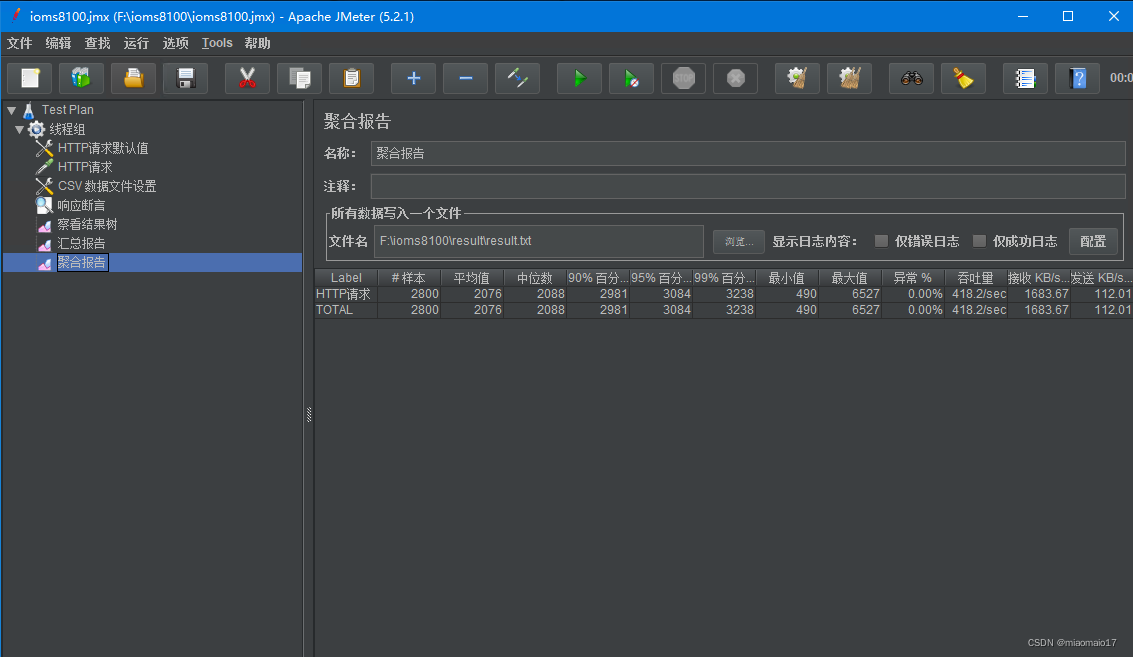Click the 最大值 column header

(x=849, y=278)
